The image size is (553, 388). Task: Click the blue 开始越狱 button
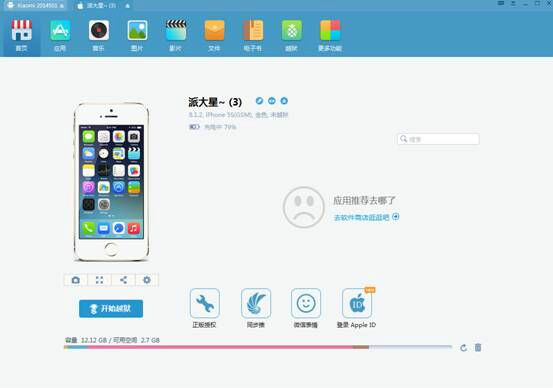(x=111, y=309)
